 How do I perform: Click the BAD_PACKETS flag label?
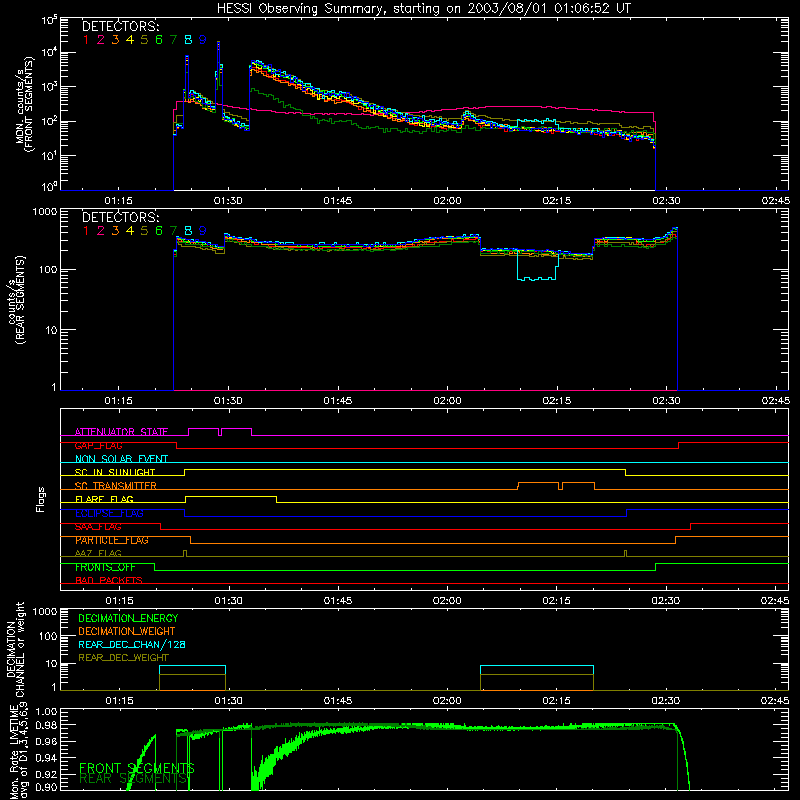pyautogui.click(x=109, y=580)
